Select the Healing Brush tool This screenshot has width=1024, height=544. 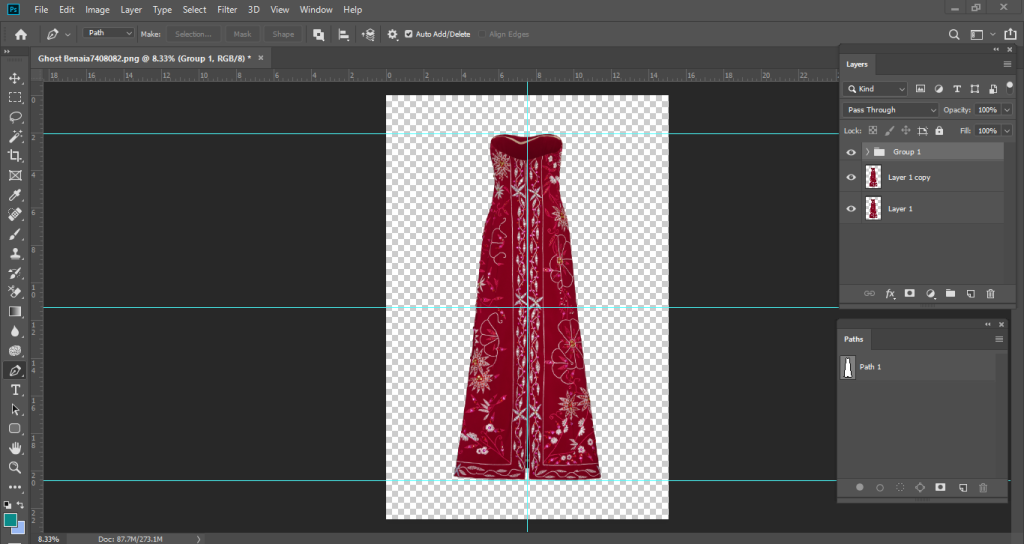coord(14,214)
